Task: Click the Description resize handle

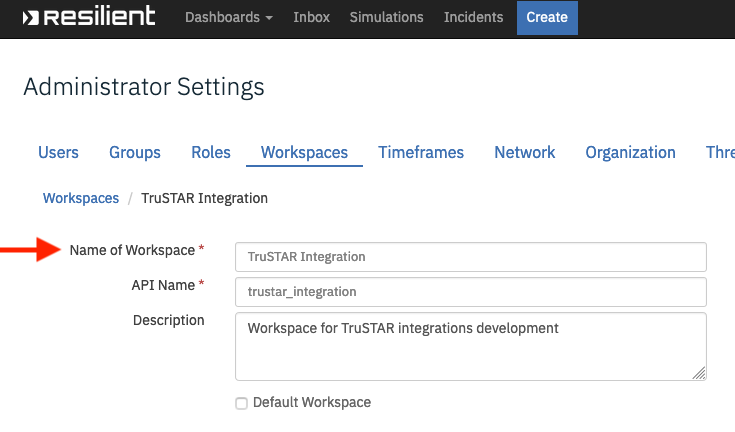Action: tap(699, 373)
